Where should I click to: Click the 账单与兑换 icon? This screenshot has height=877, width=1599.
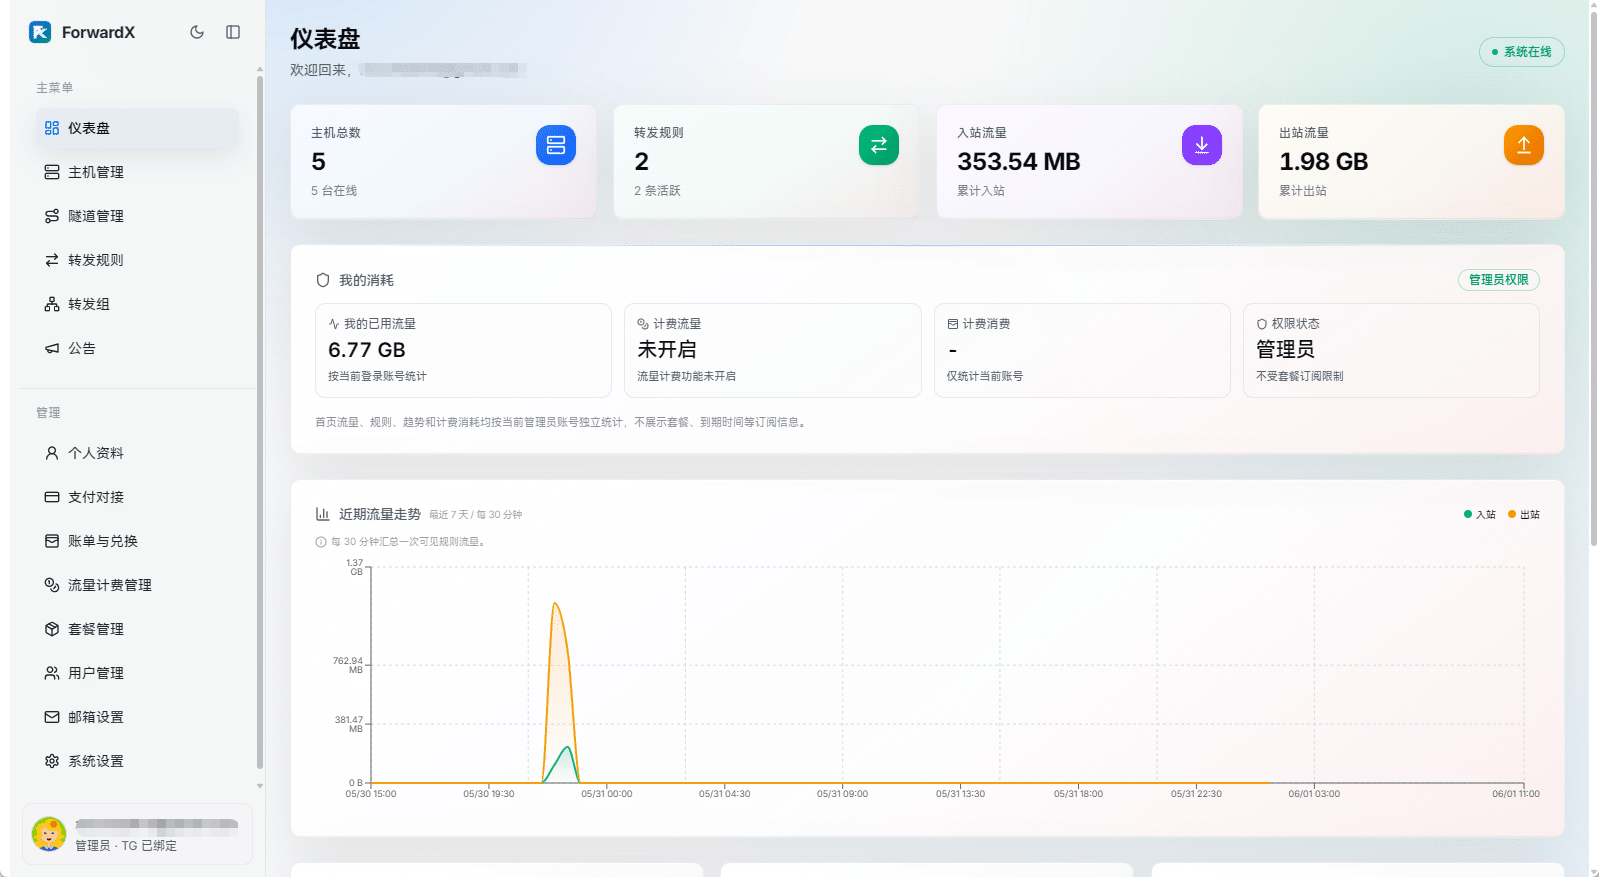52,541
